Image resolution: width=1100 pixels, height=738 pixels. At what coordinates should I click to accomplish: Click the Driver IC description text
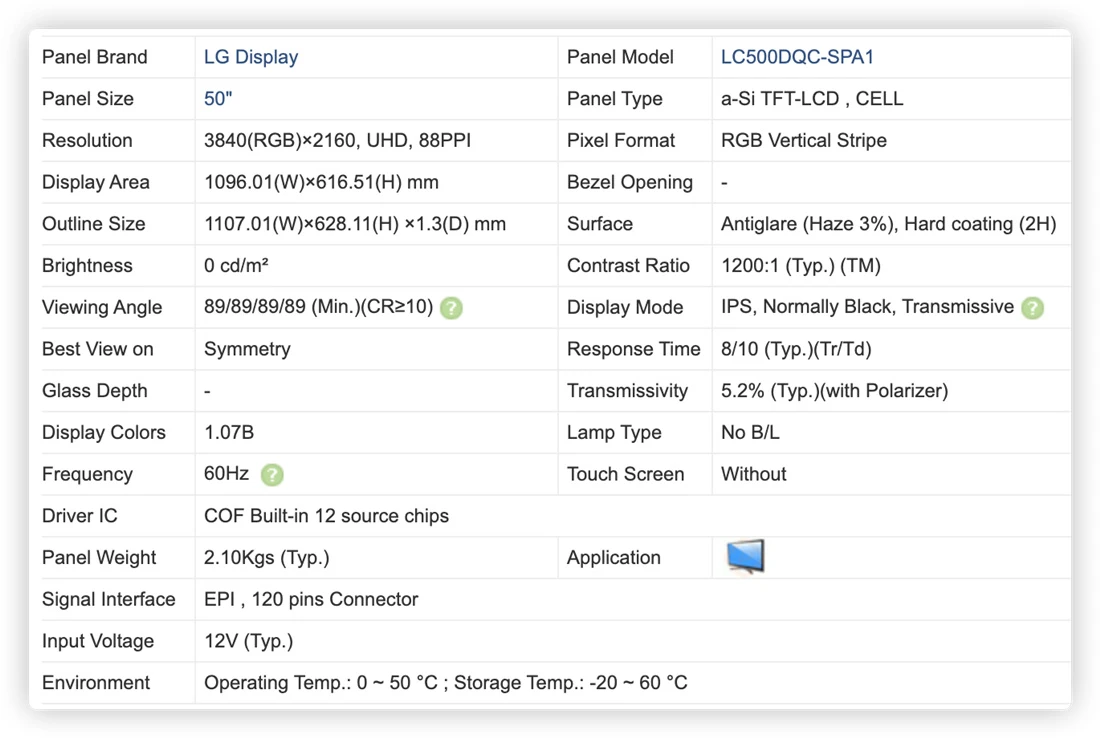(326, 516)
